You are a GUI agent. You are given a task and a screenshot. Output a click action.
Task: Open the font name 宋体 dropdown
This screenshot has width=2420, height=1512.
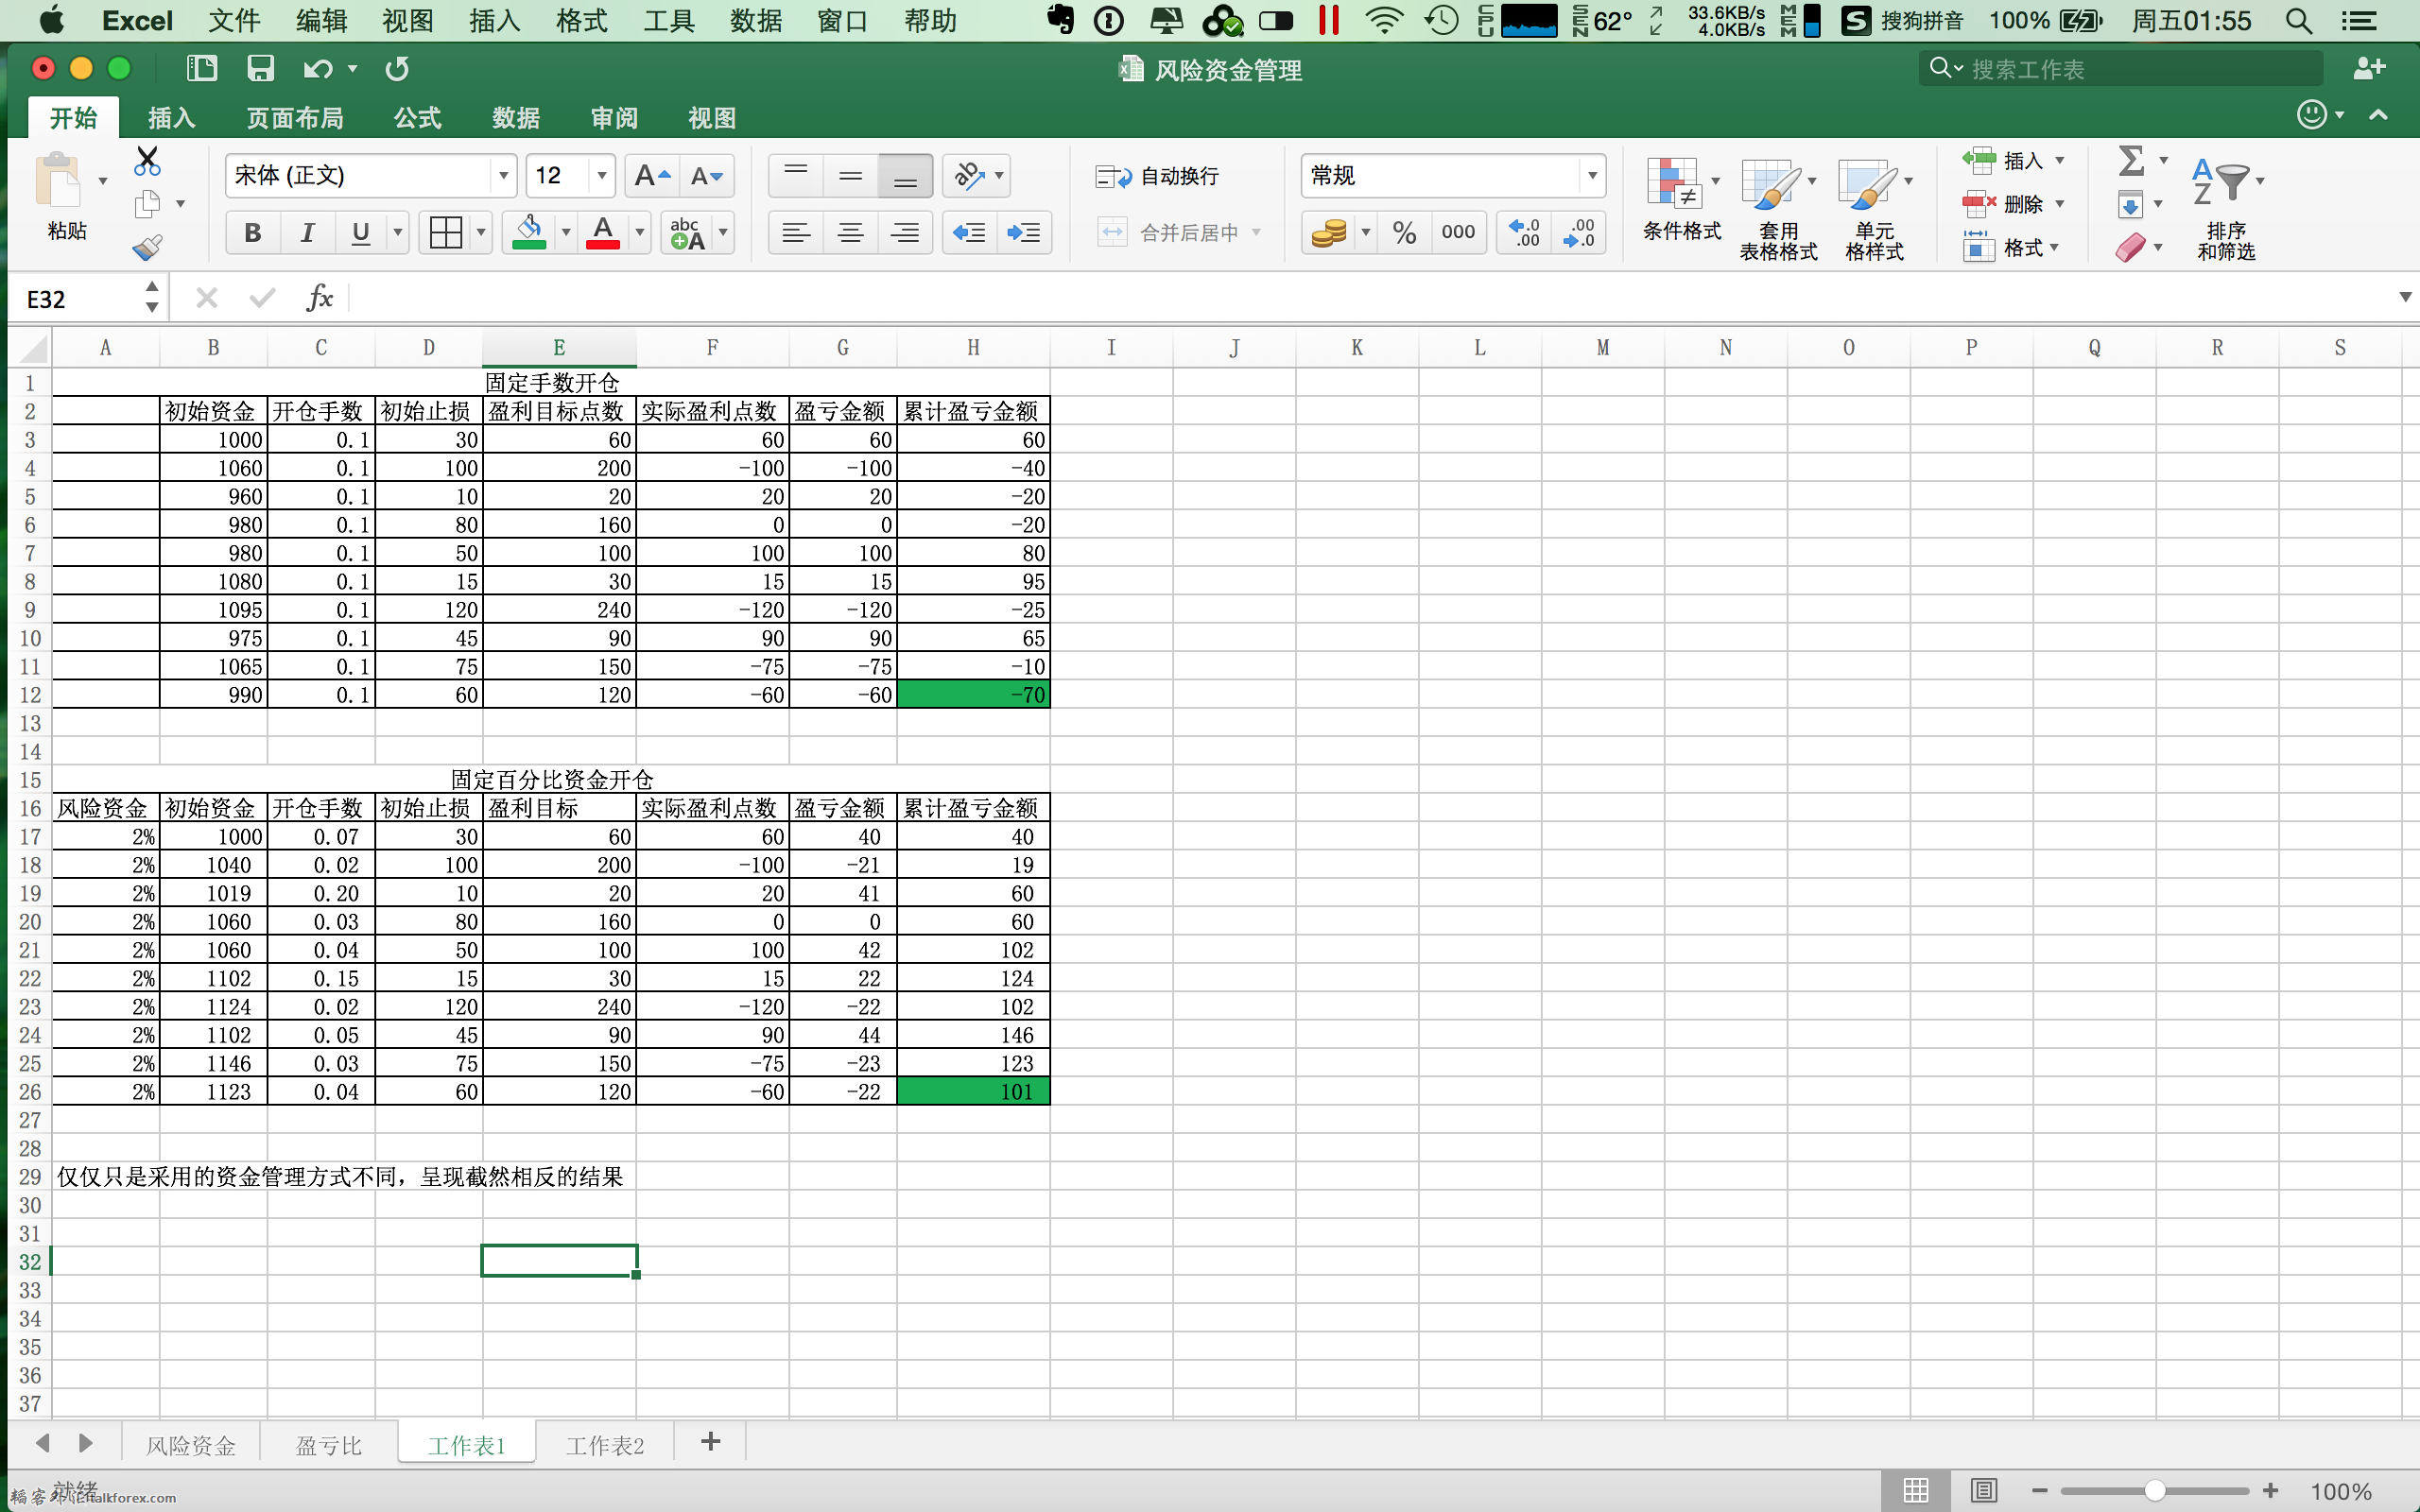503,176
